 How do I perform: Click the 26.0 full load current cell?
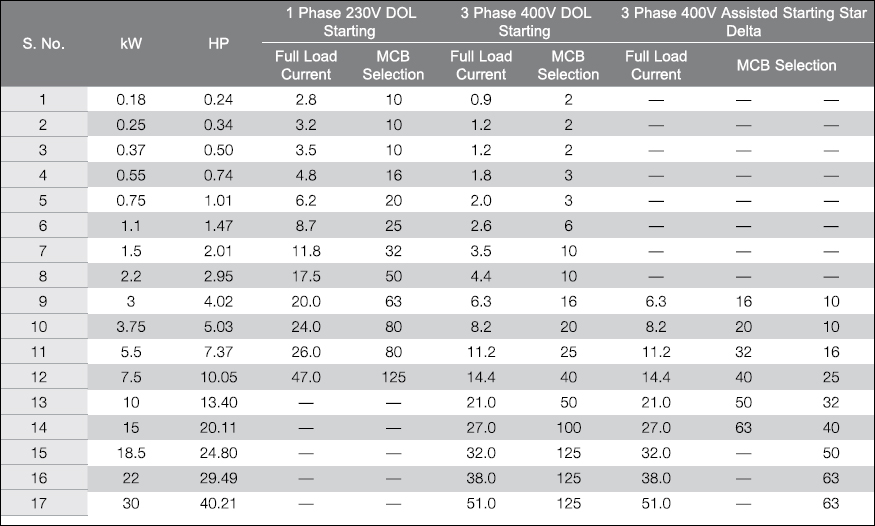click(306, 352)
